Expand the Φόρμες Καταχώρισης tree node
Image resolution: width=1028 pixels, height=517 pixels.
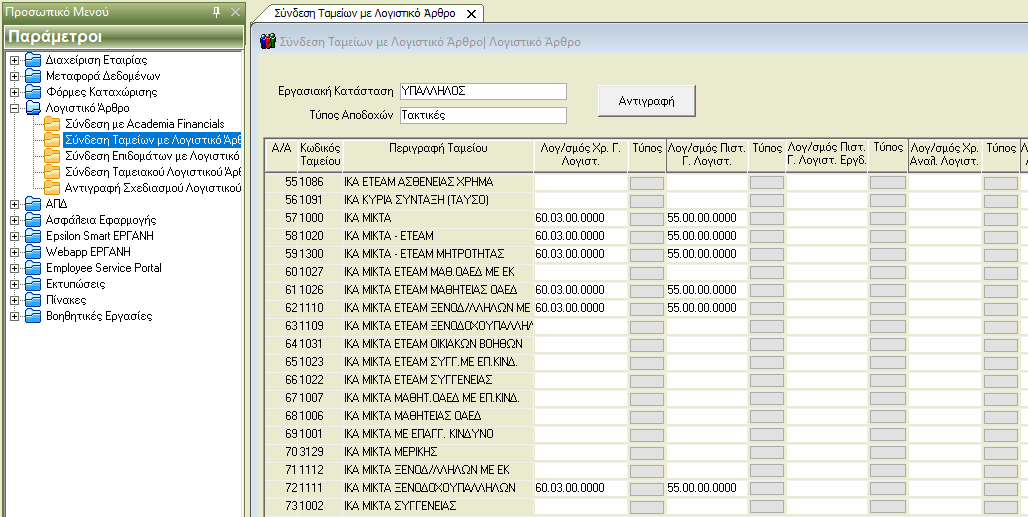14,92
